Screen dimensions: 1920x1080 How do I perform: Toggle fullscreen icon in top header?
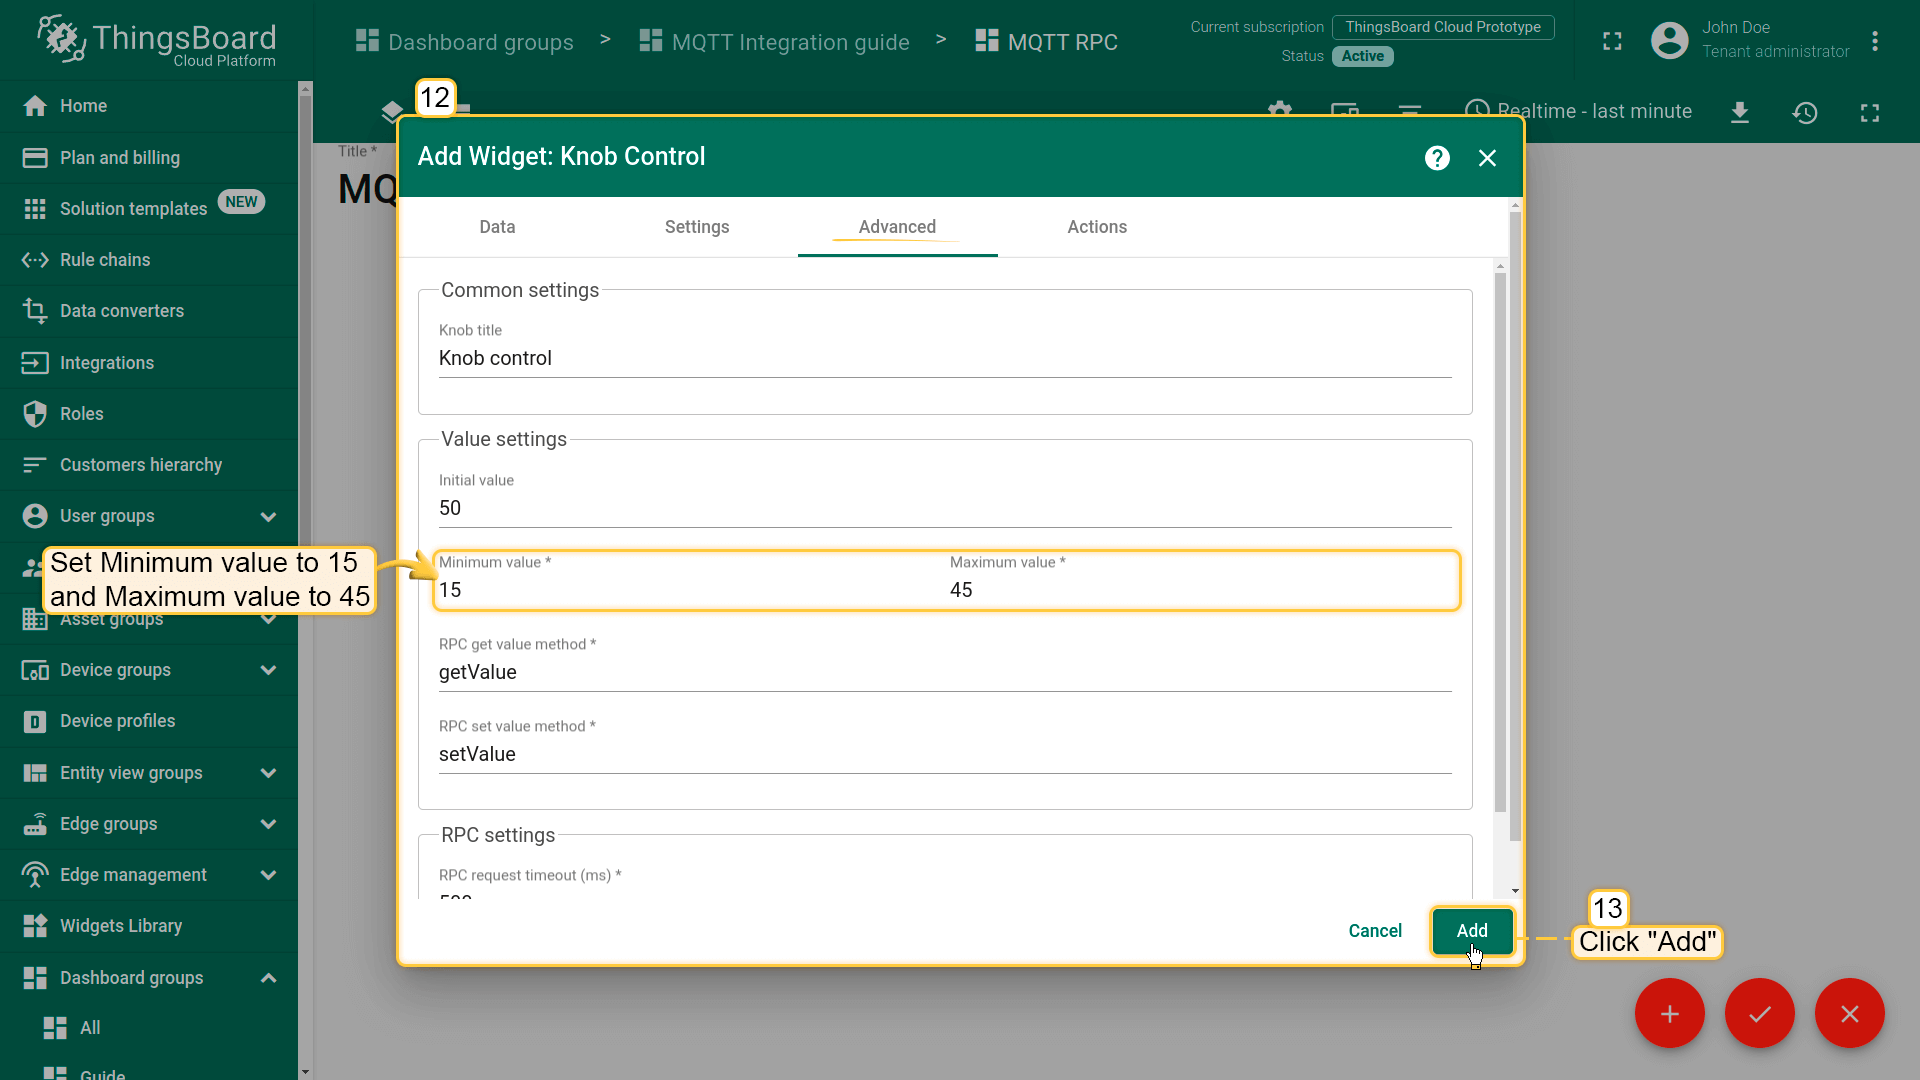(1612, 41)
